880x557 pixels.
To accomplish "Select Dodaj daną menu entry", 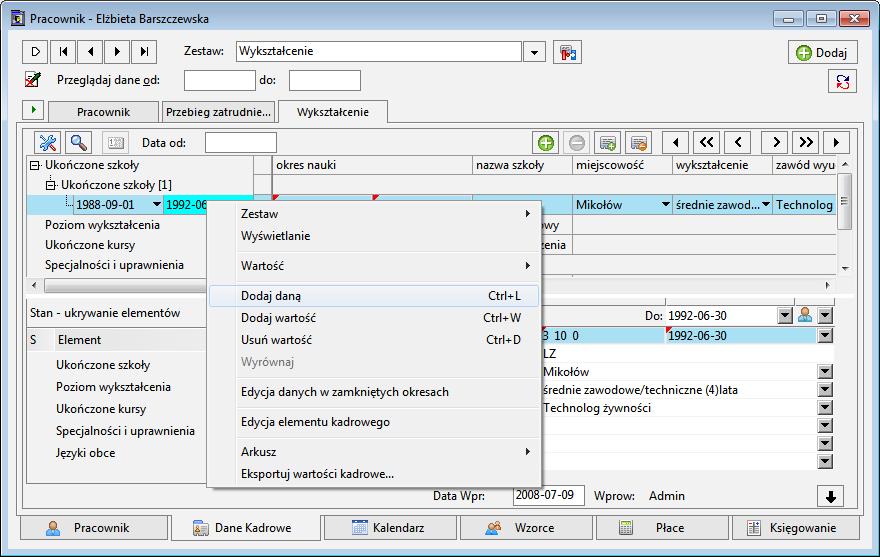I will (x=374, y=296).
